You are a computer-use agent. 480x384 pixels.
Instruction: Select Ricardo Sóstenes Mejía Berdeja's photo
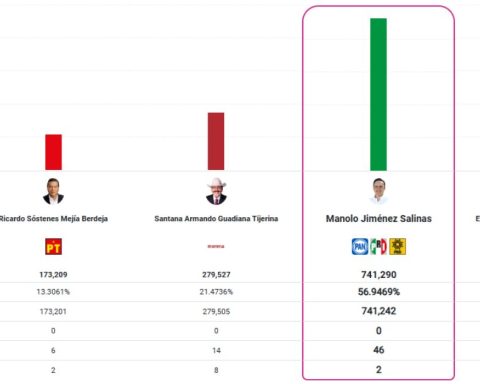pyautogui.click(x=53, y=191)
